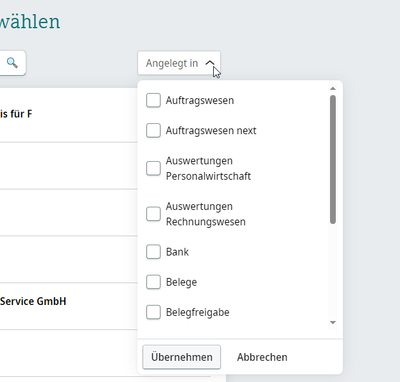The width and height of the screenshot is (400, 382).
Task: Collapse the Angelegt in chevron arrow
Action: [x=210, y=63]
